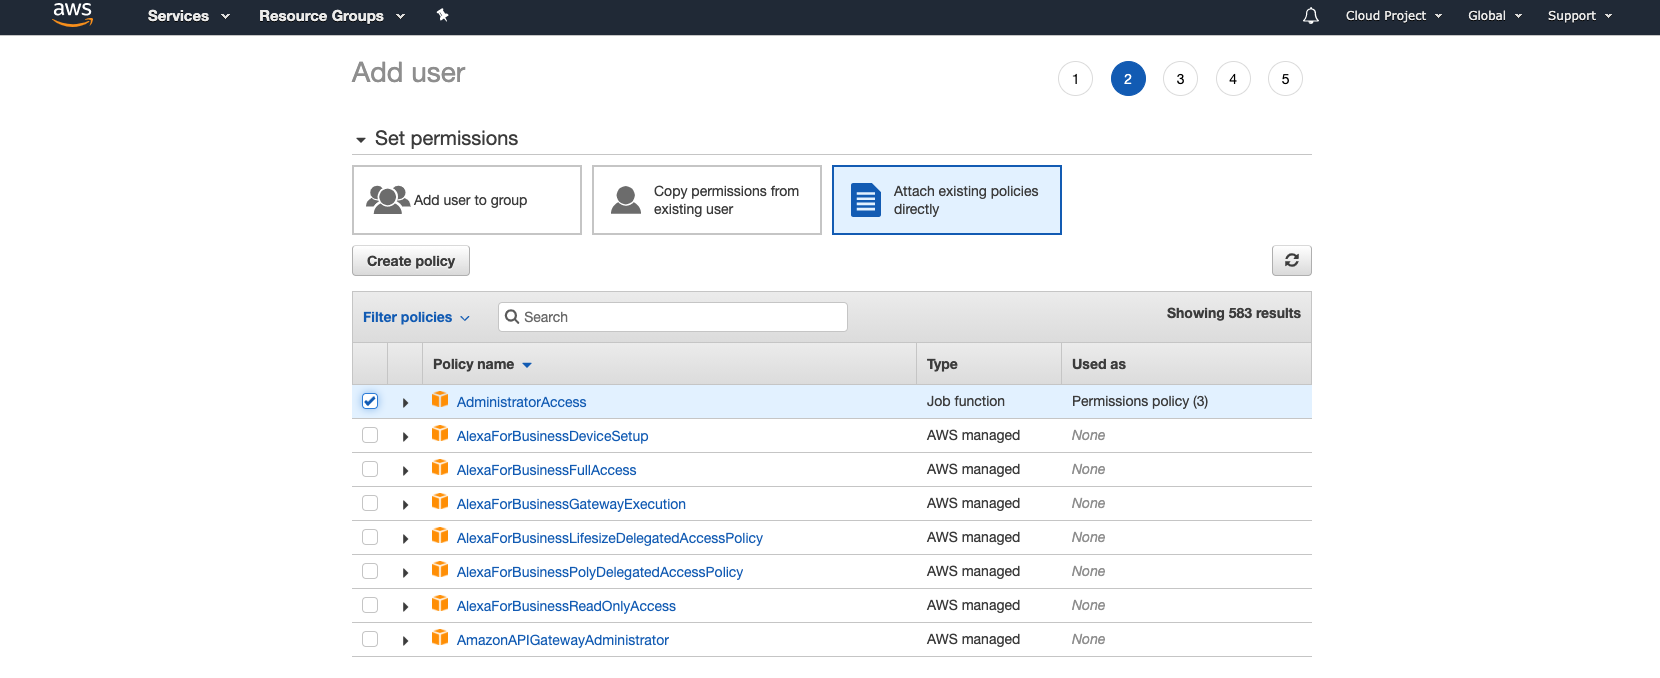Expand the AlexaForBusinessDeviceSetup policy row

click(405, 436)
